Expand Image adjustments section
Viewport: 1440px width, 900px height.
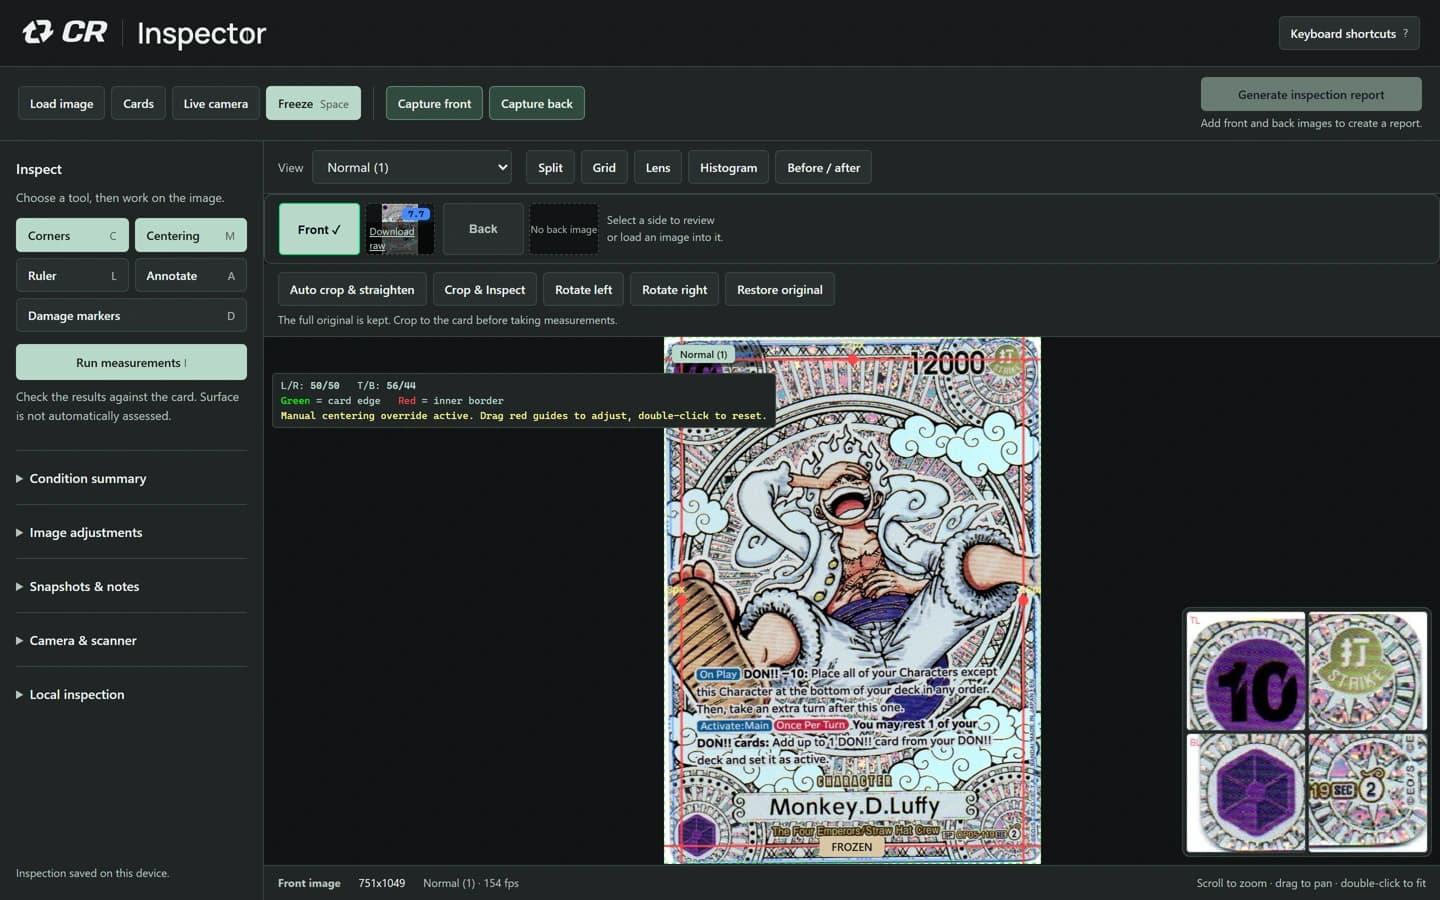coord(131,532)
